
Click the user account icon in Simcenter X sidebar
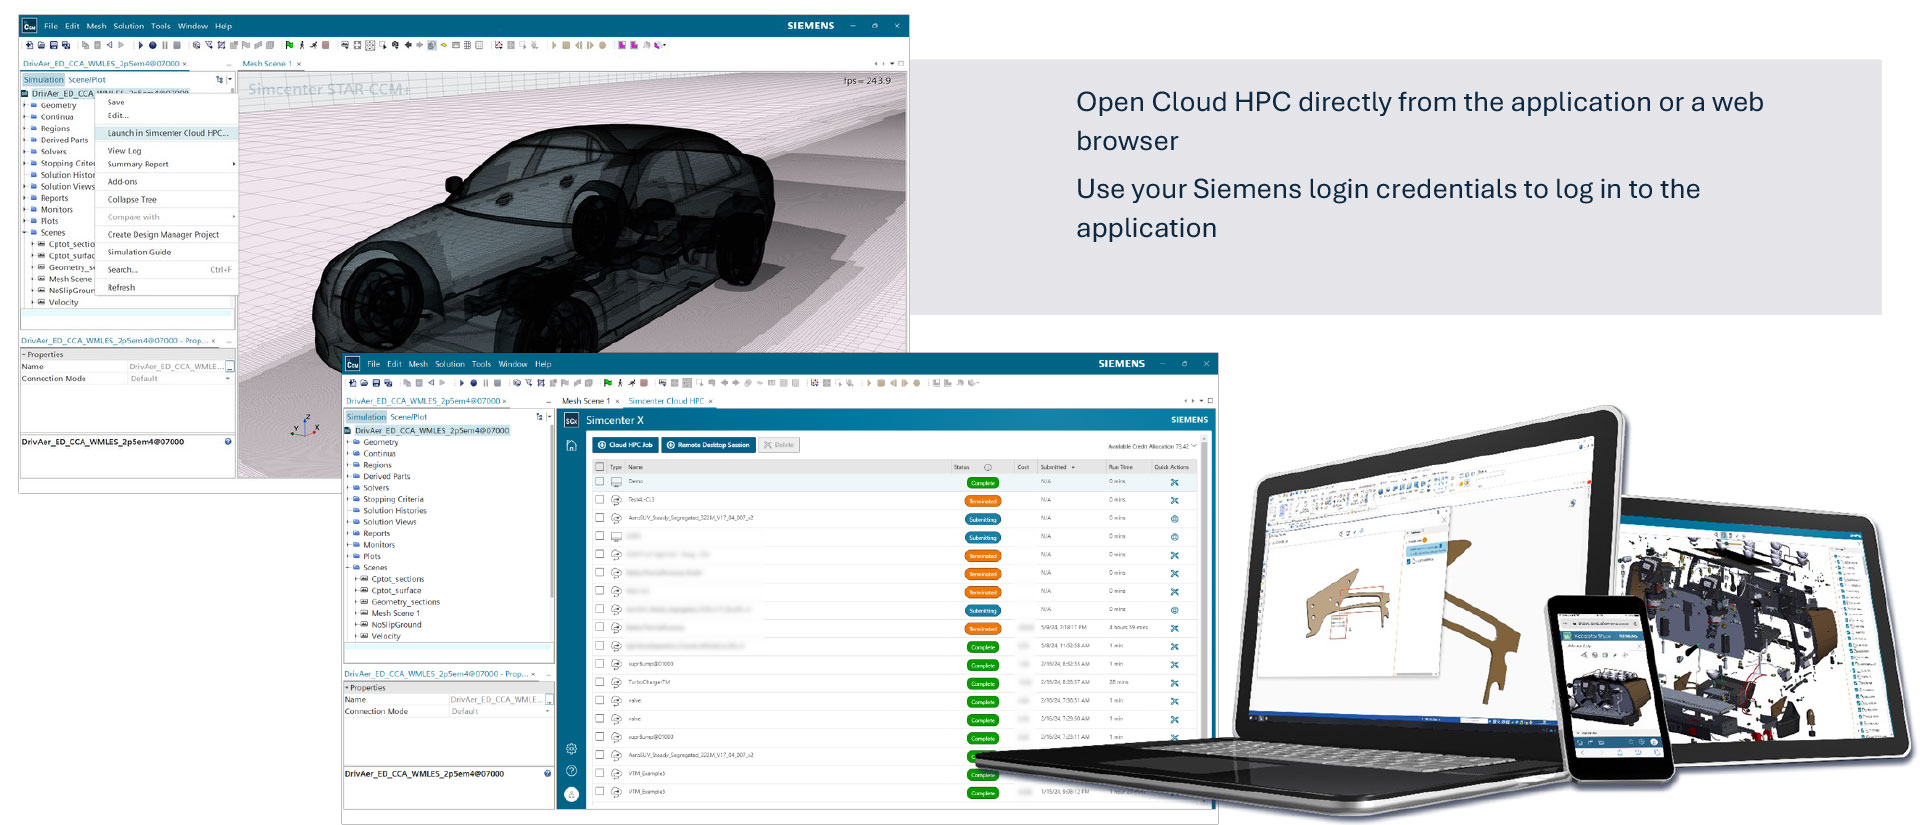(x=571, y=794)
